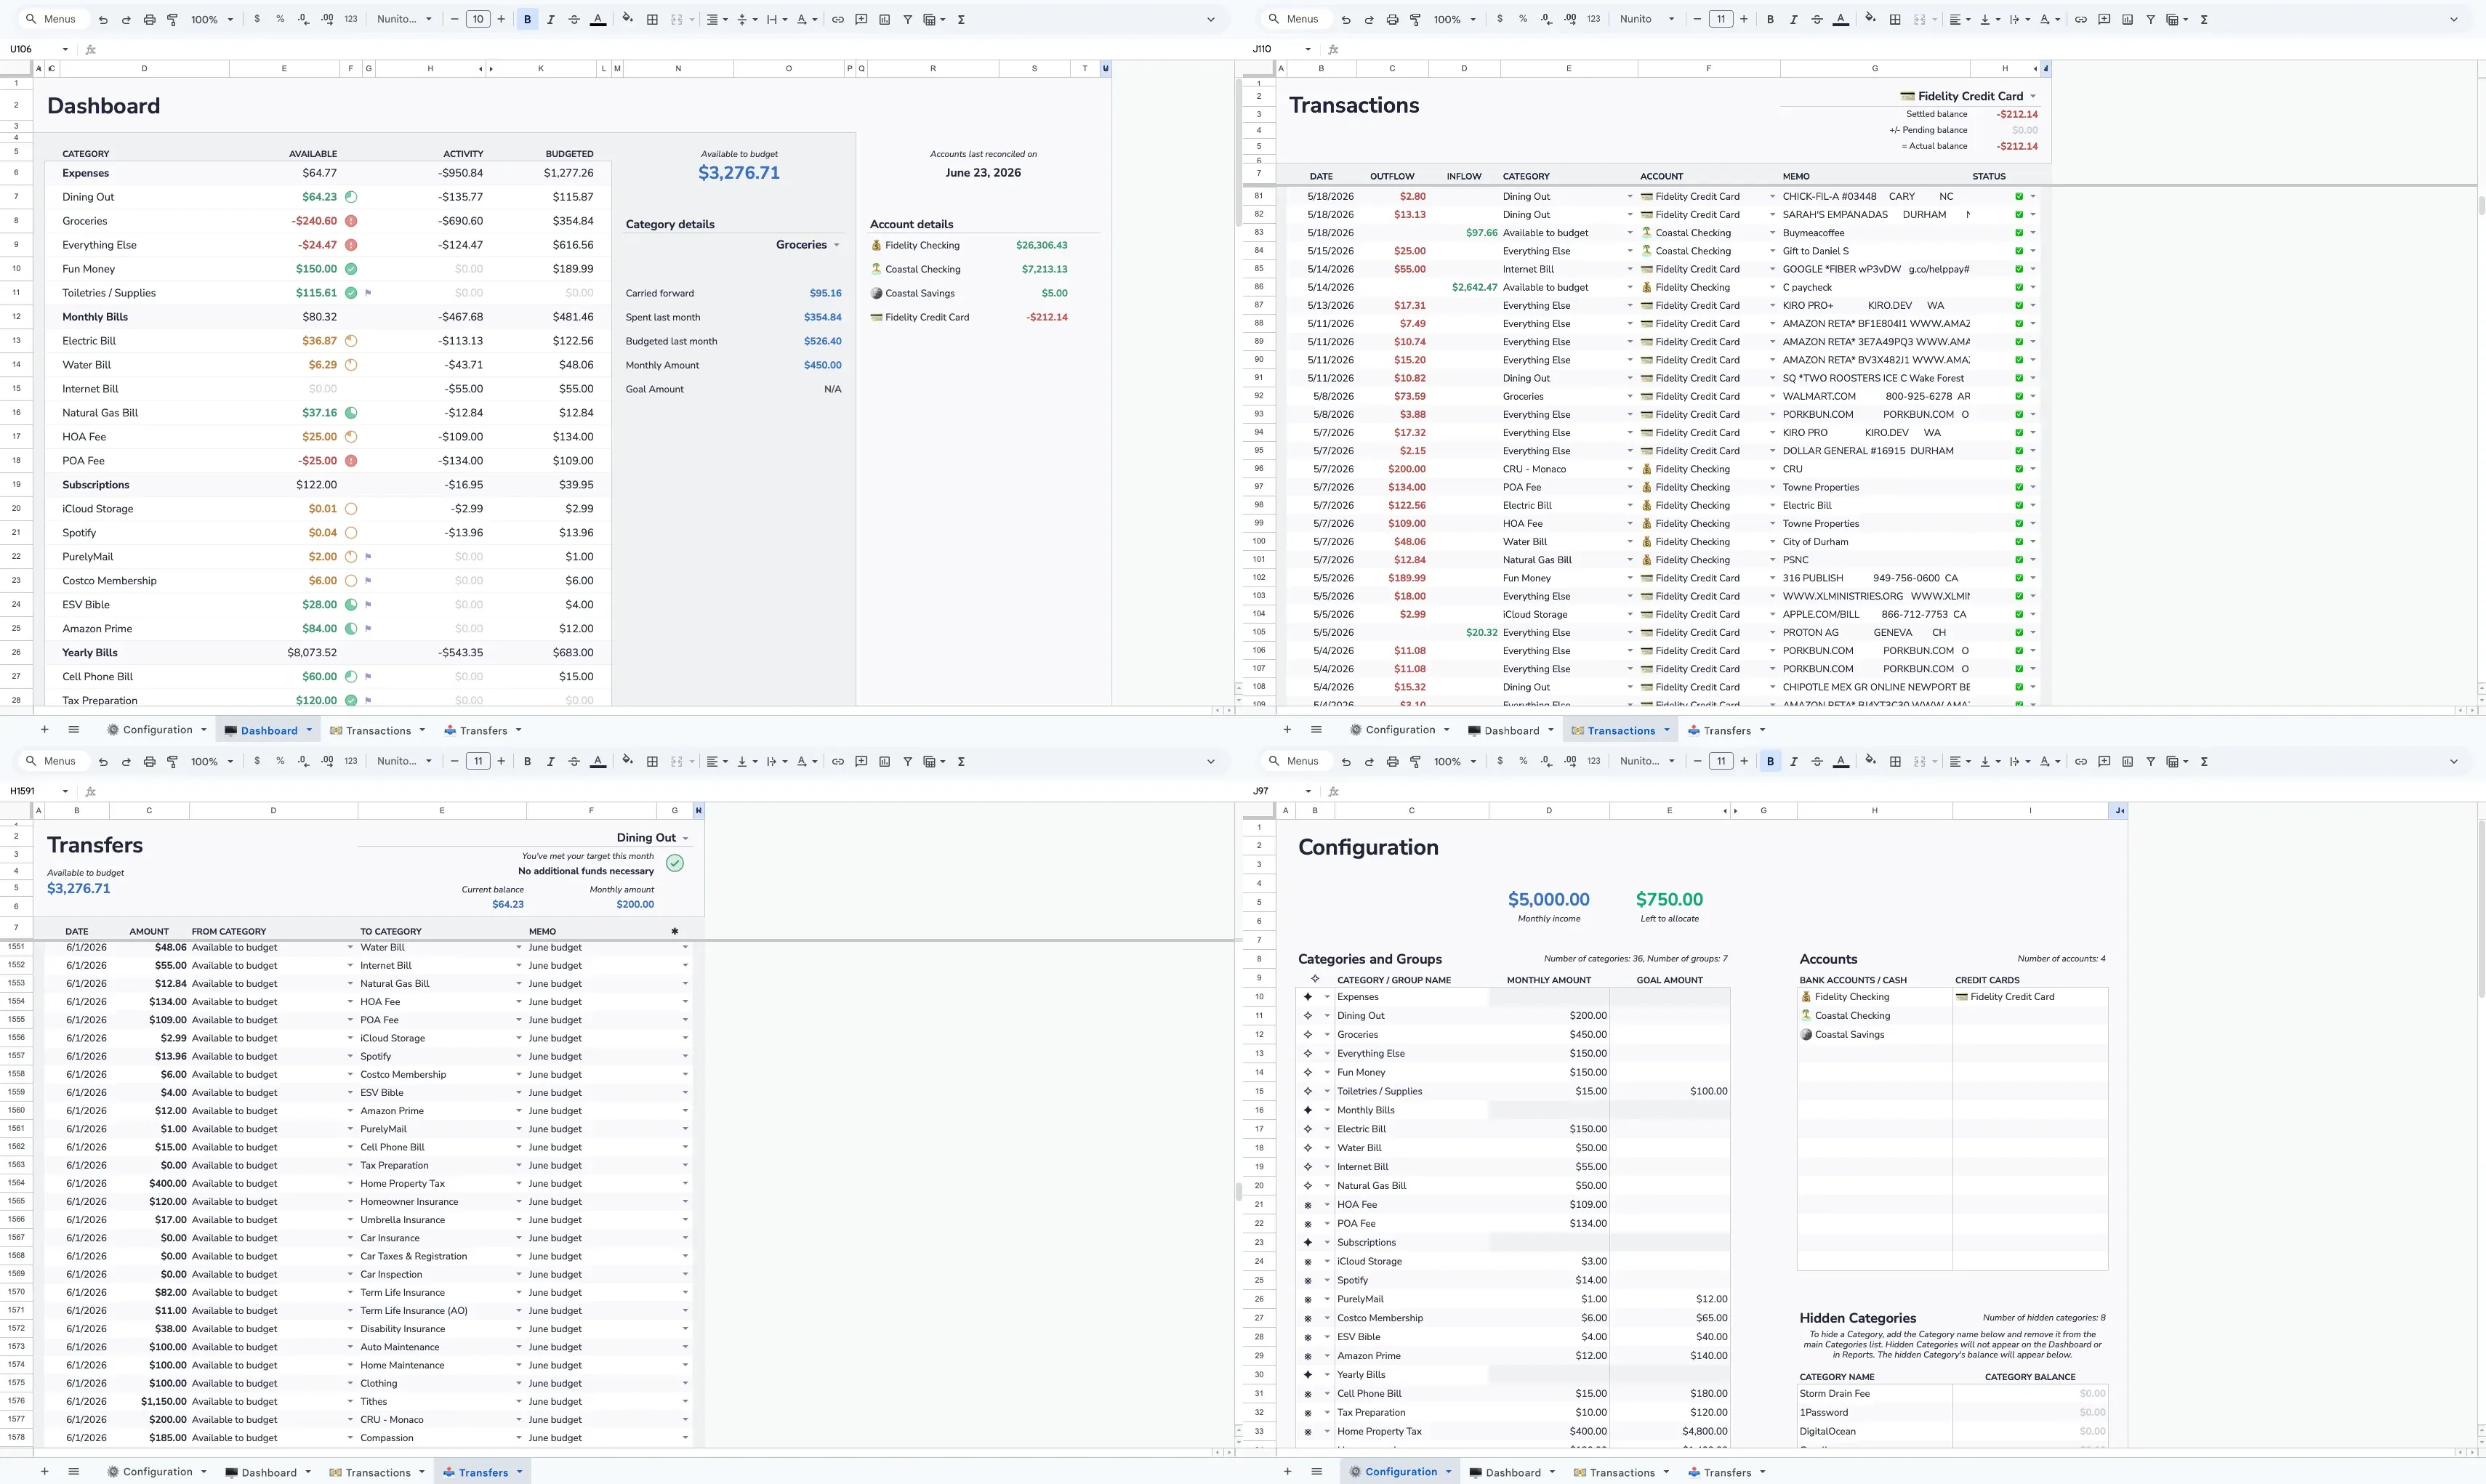Click add sheet plus icon in Configuration window
The width and height of the screenshot is (2486, 1484).
click(x=1287, y=1472)
